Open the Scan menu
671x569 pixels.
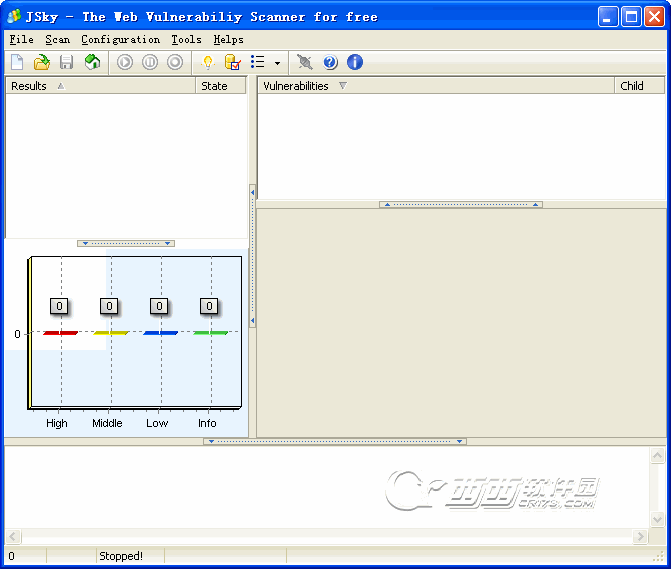coord(57,39)
